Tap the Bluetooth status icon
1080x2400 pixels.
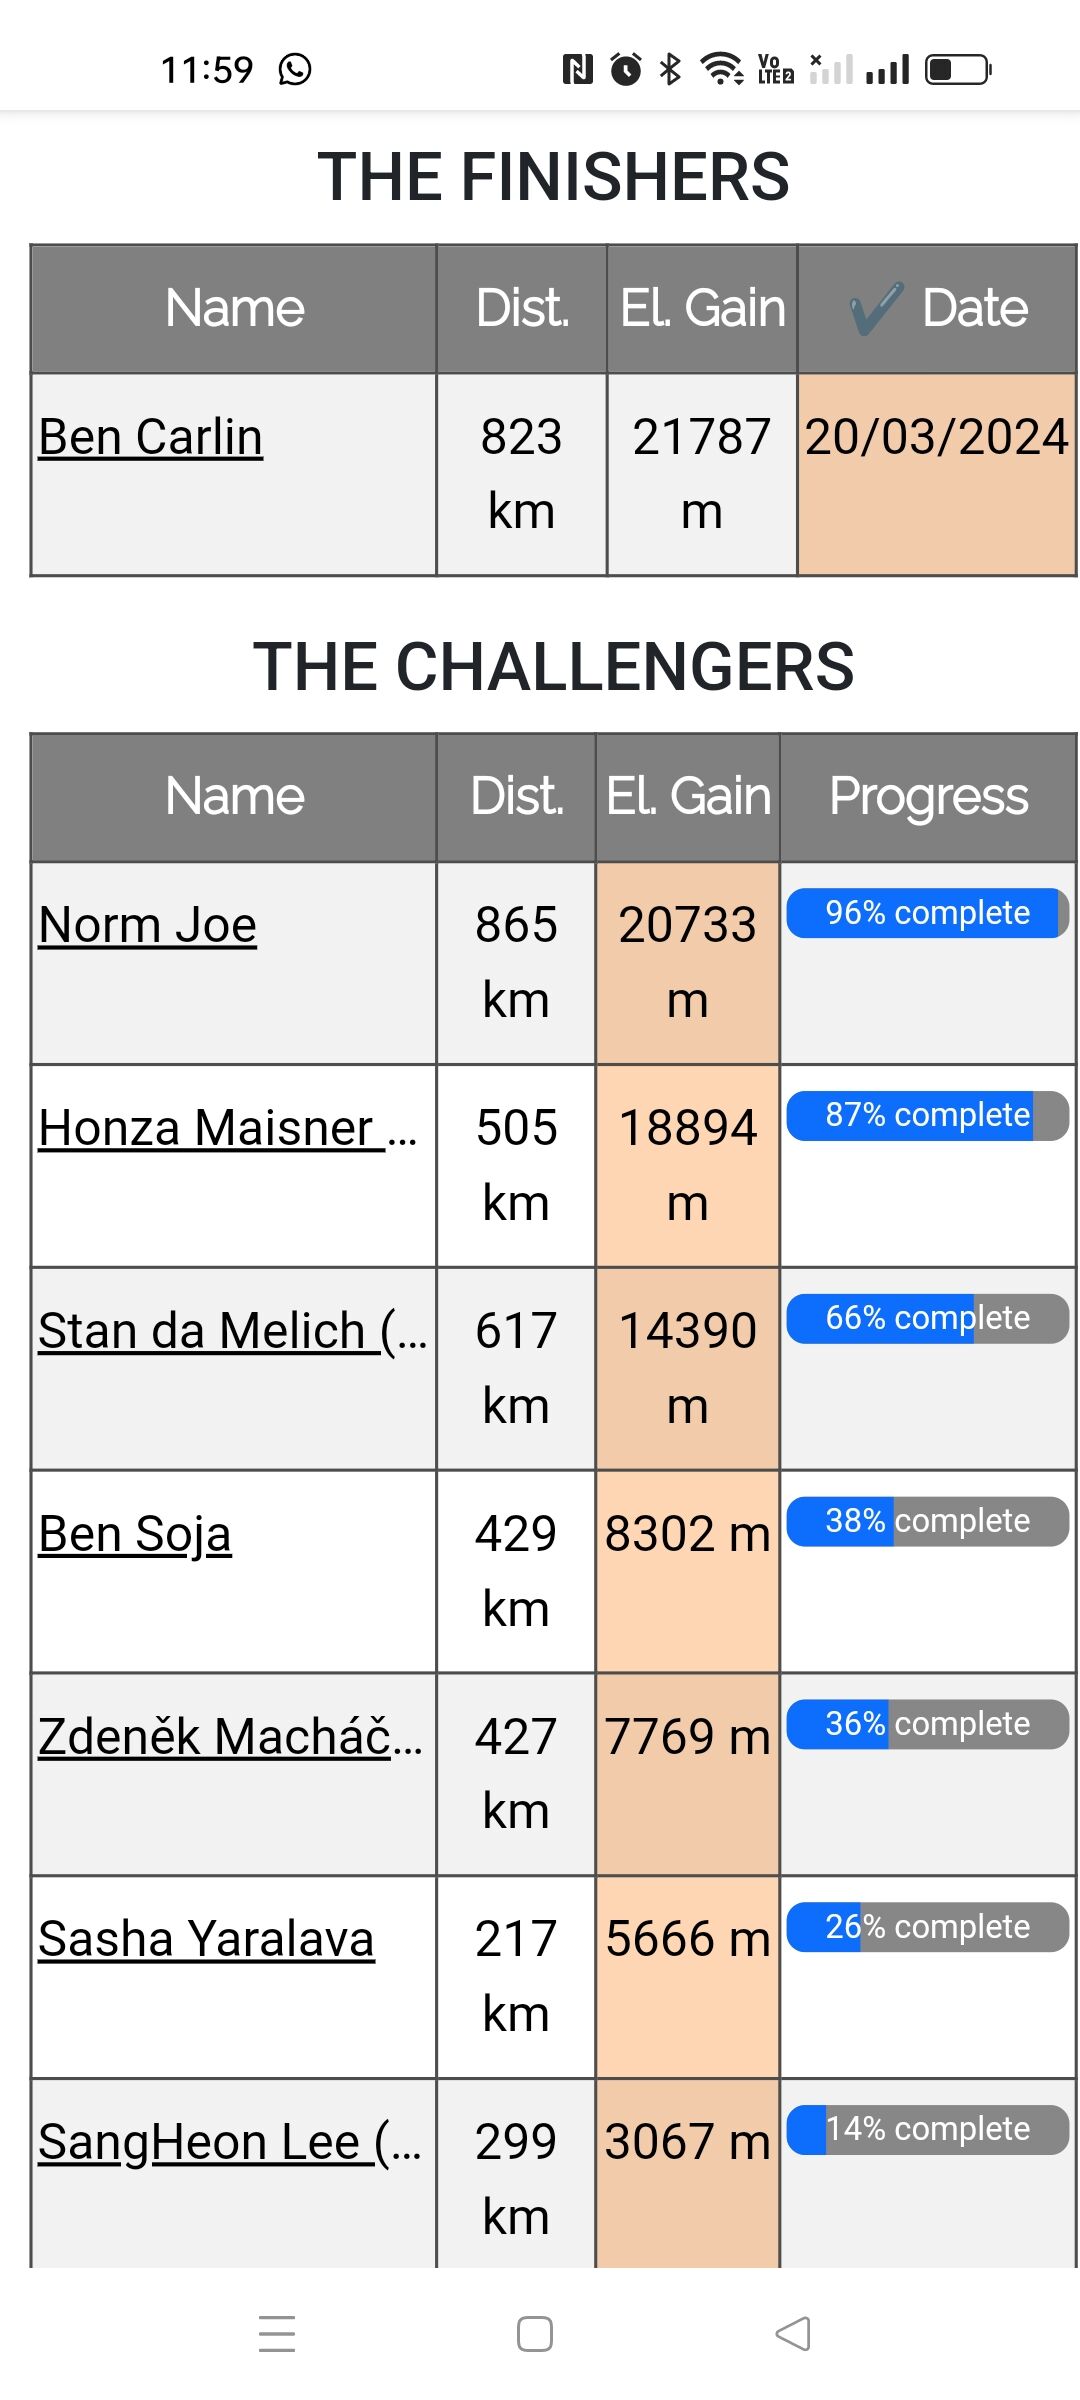pos(670,69)
